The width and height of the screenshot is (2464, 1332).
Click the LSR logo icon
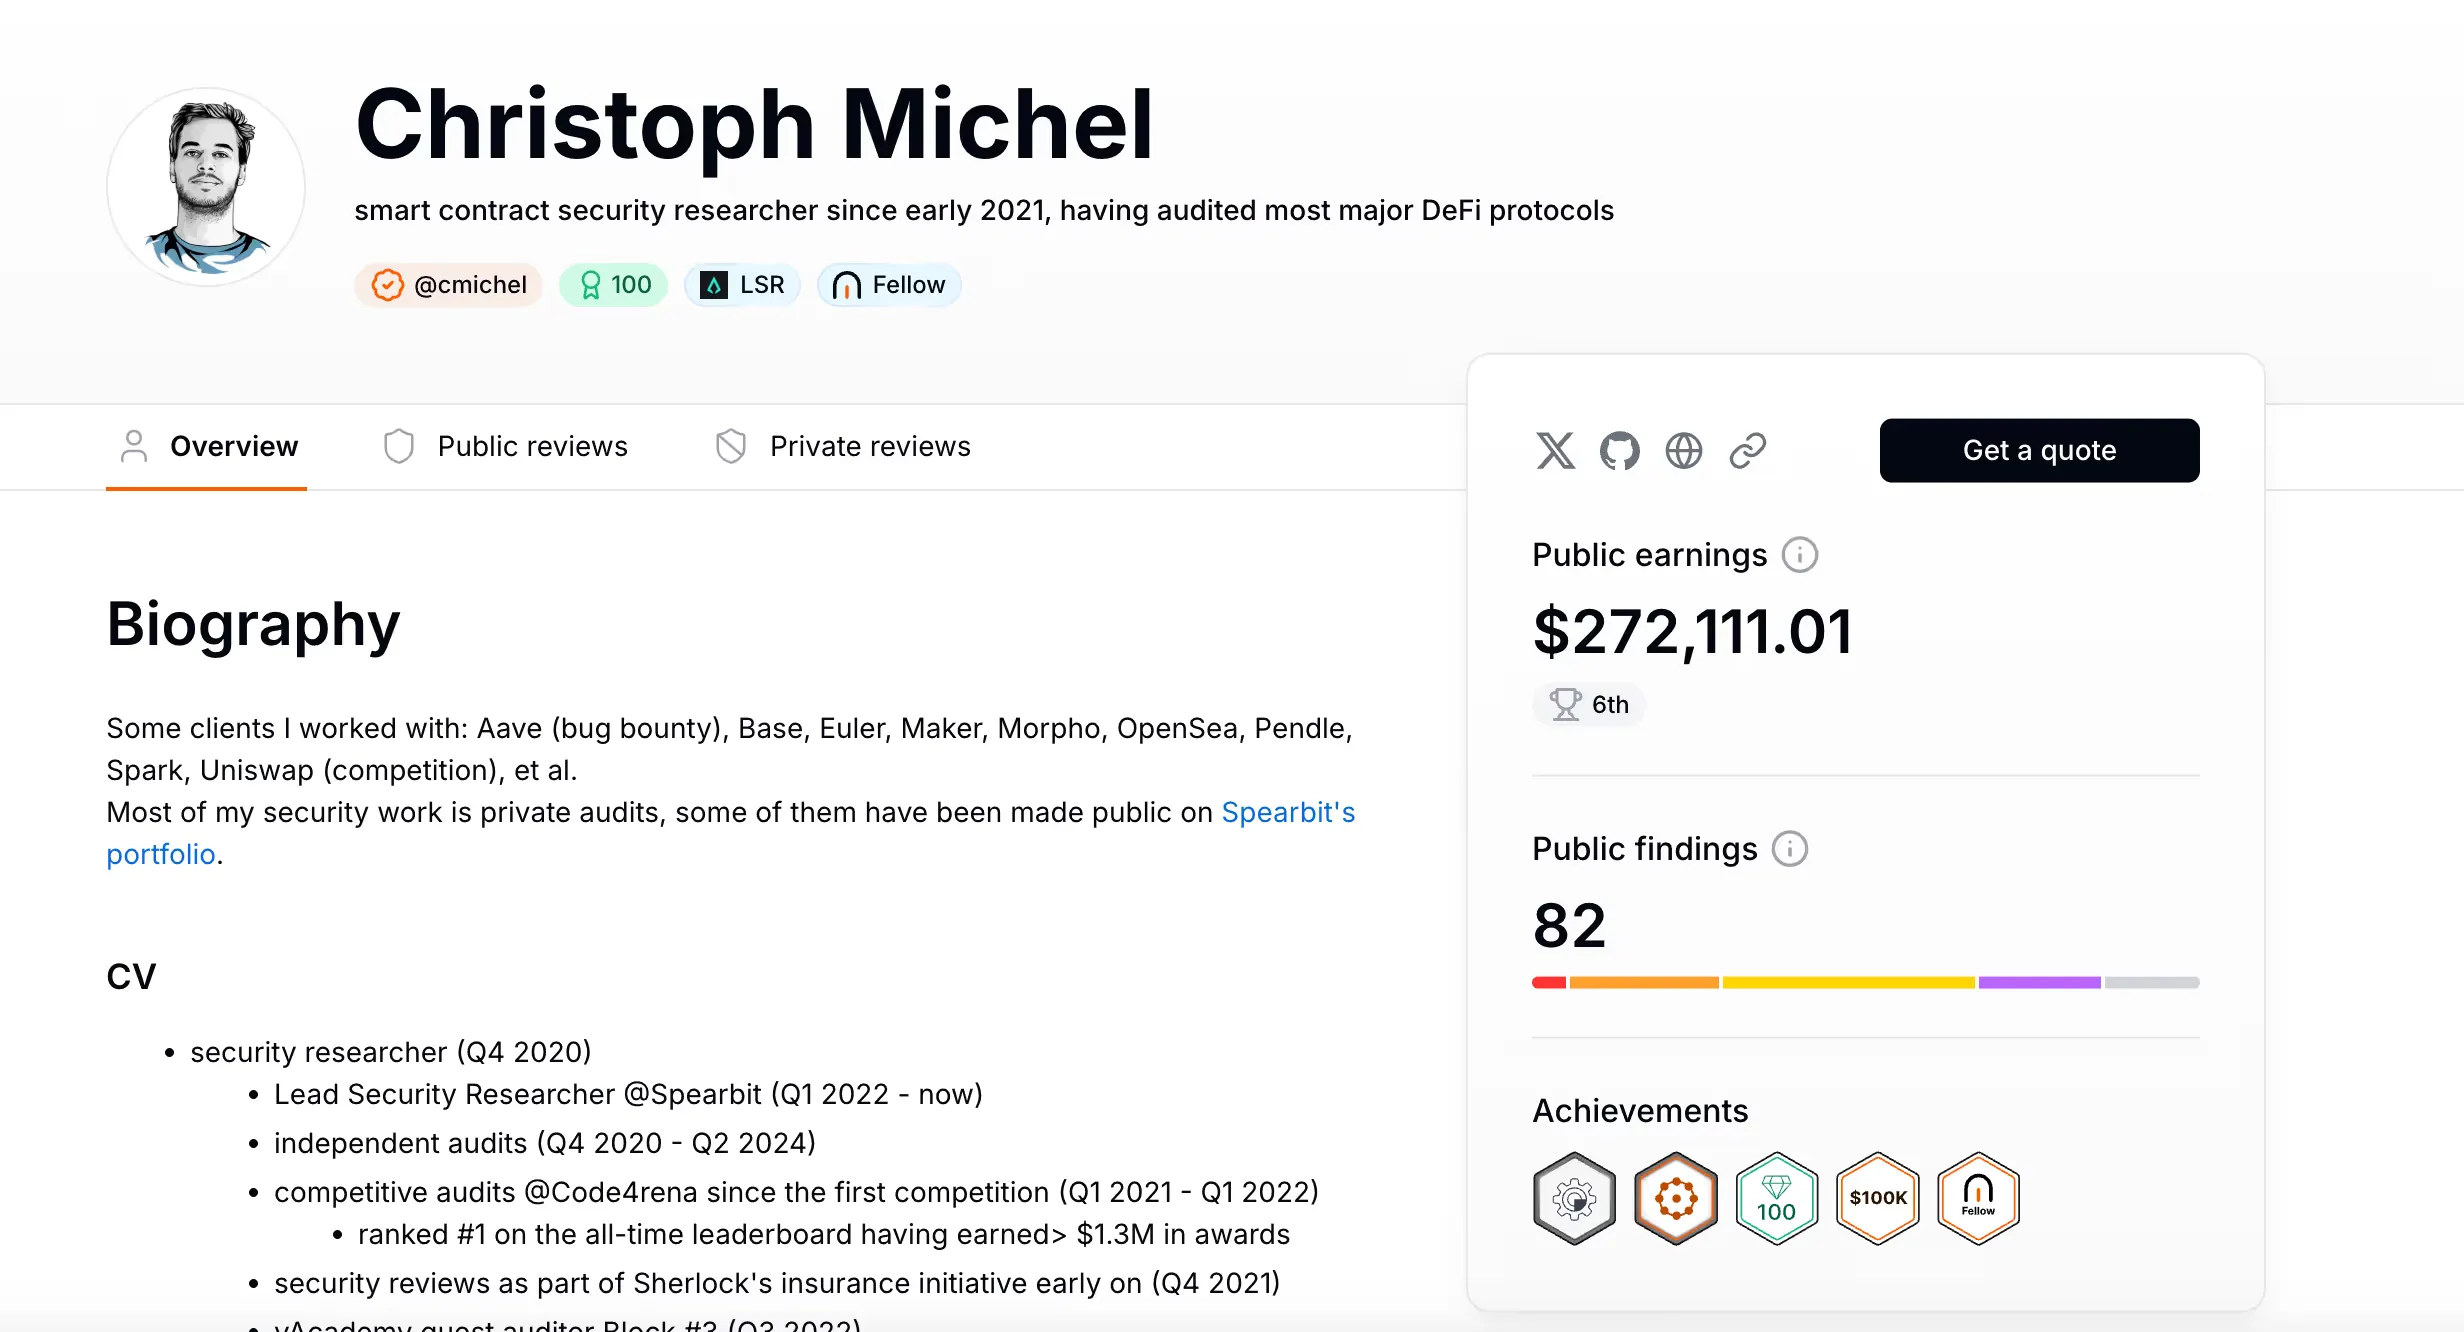point(714,285)
